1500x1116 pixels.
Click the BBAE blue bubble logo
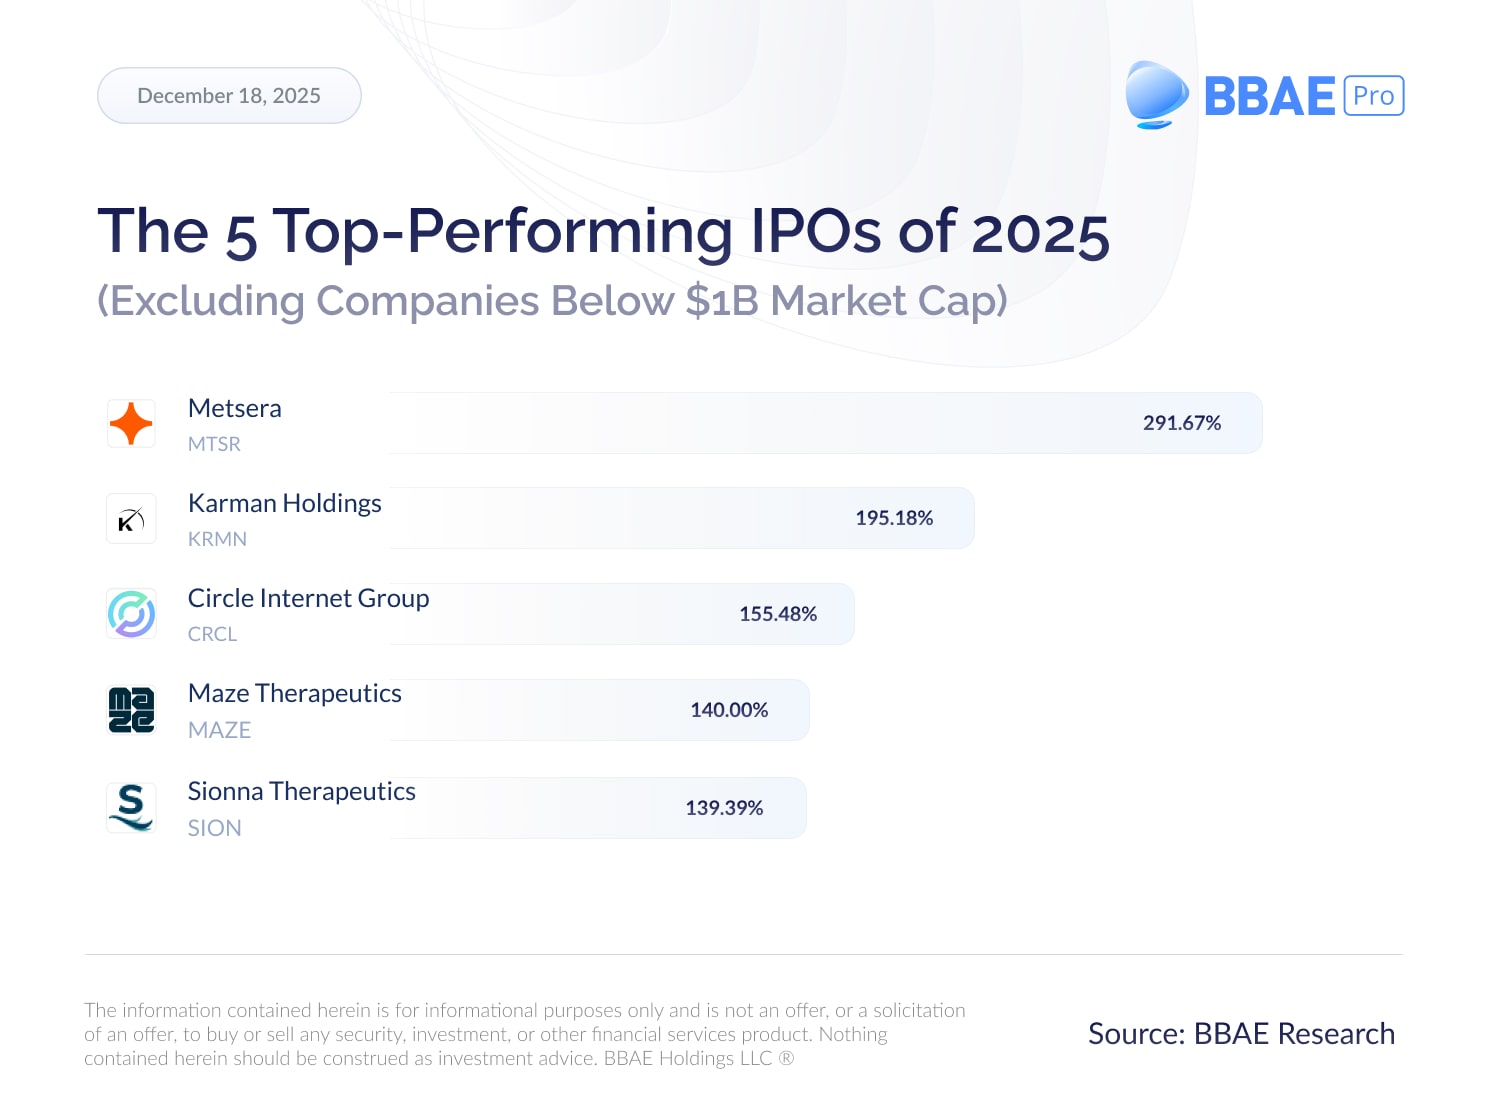(x=1156, y=96)
